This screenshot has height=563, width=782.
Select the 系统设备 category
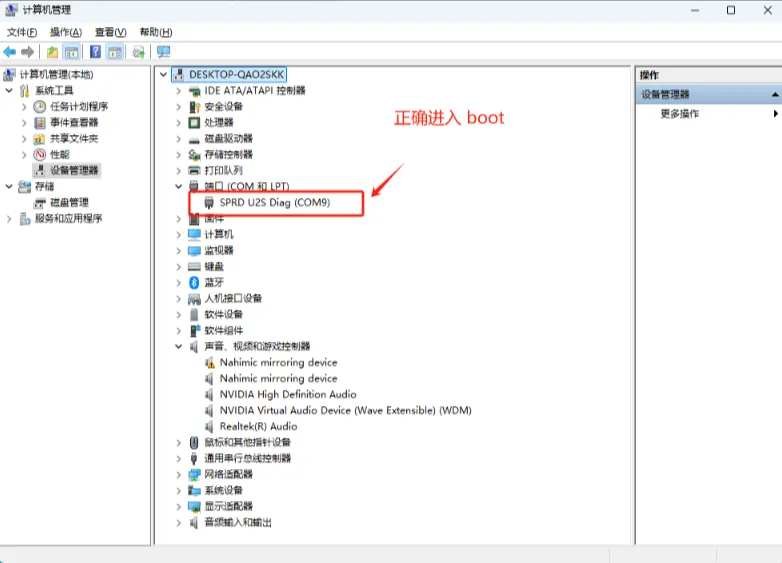223,490
